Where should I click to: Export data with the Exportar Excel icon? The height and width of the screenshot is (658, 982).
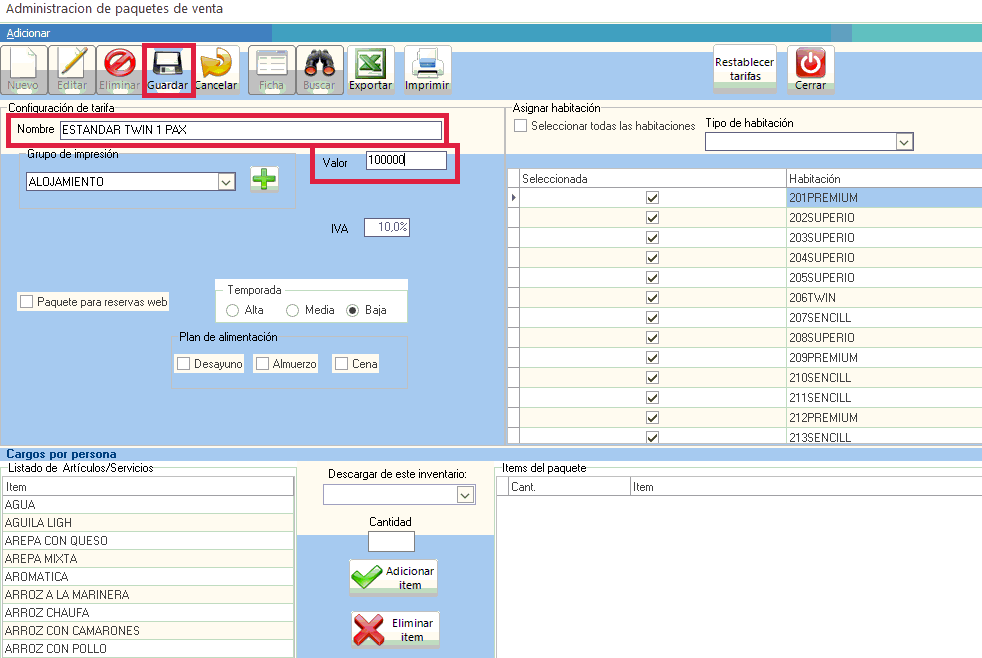tap(371, 64)
